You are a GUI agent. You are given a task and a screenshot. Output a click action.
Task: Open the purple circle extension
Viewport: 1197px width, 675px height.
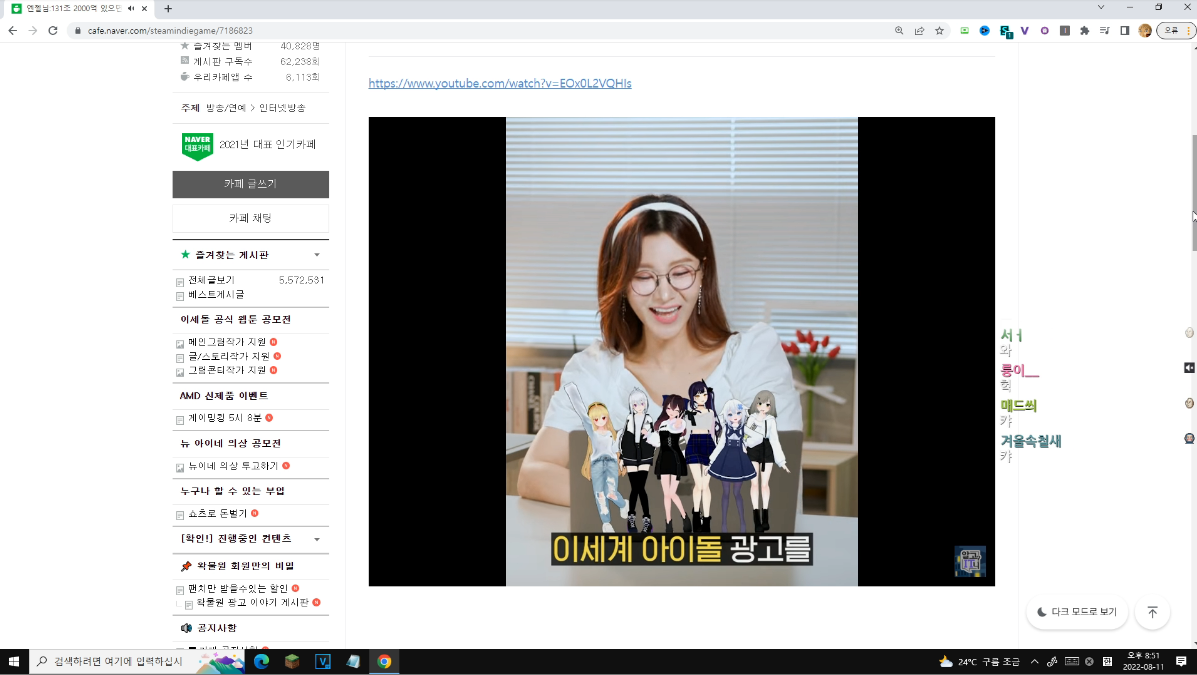pos(1044,31)
